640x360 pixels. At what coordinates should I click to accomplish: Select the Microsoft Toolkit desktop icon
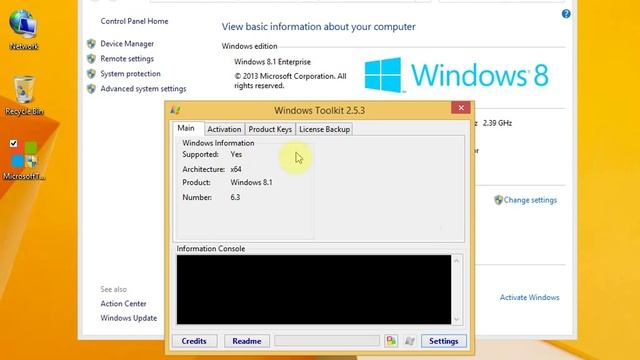pyautogui.click(x=24, y=160)
